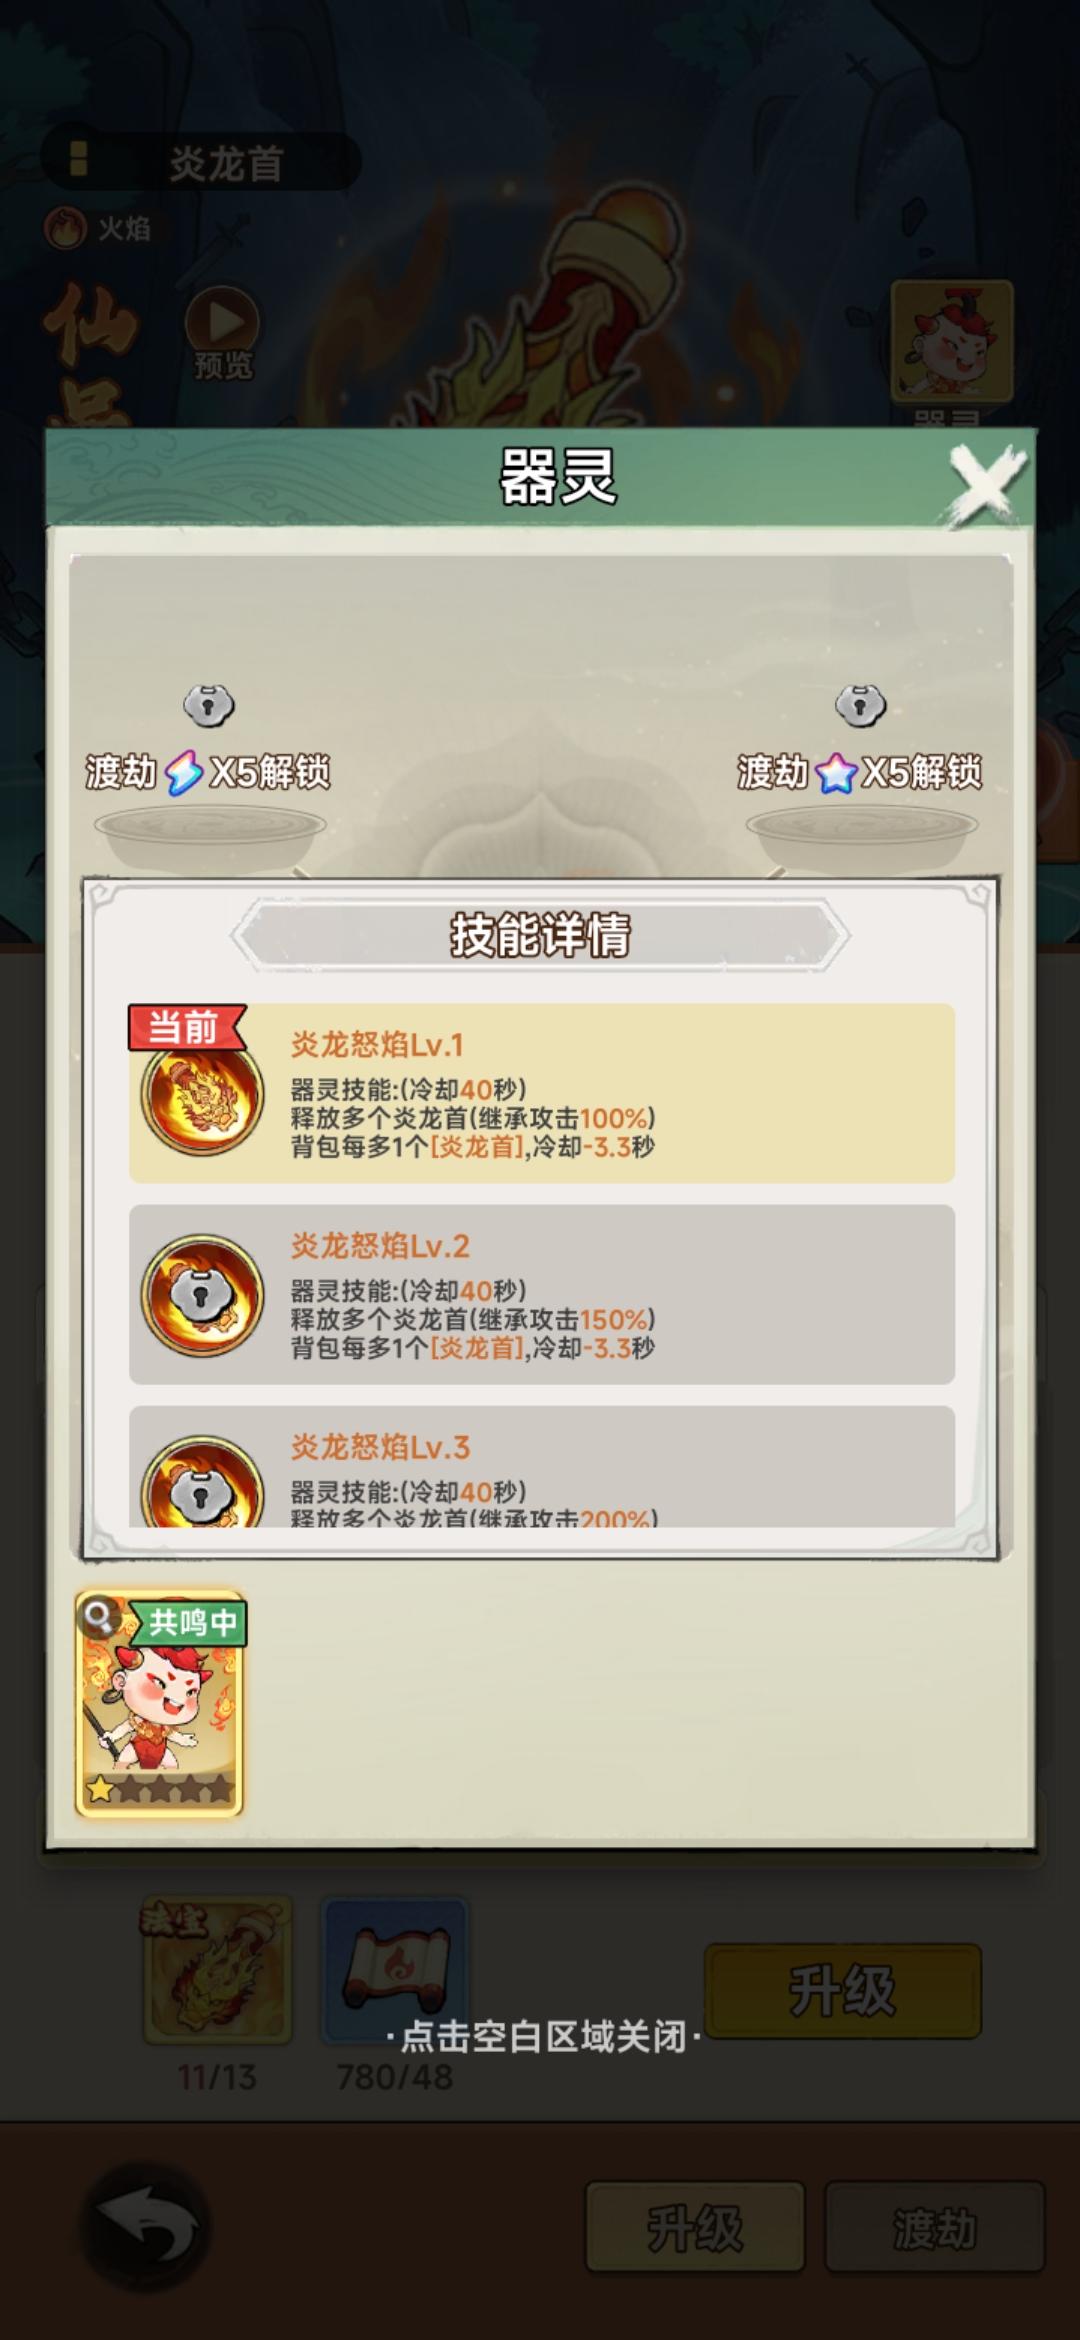Tap the bottom bar 升级 button
1080x2340 pixels.
pos(695,2228)
